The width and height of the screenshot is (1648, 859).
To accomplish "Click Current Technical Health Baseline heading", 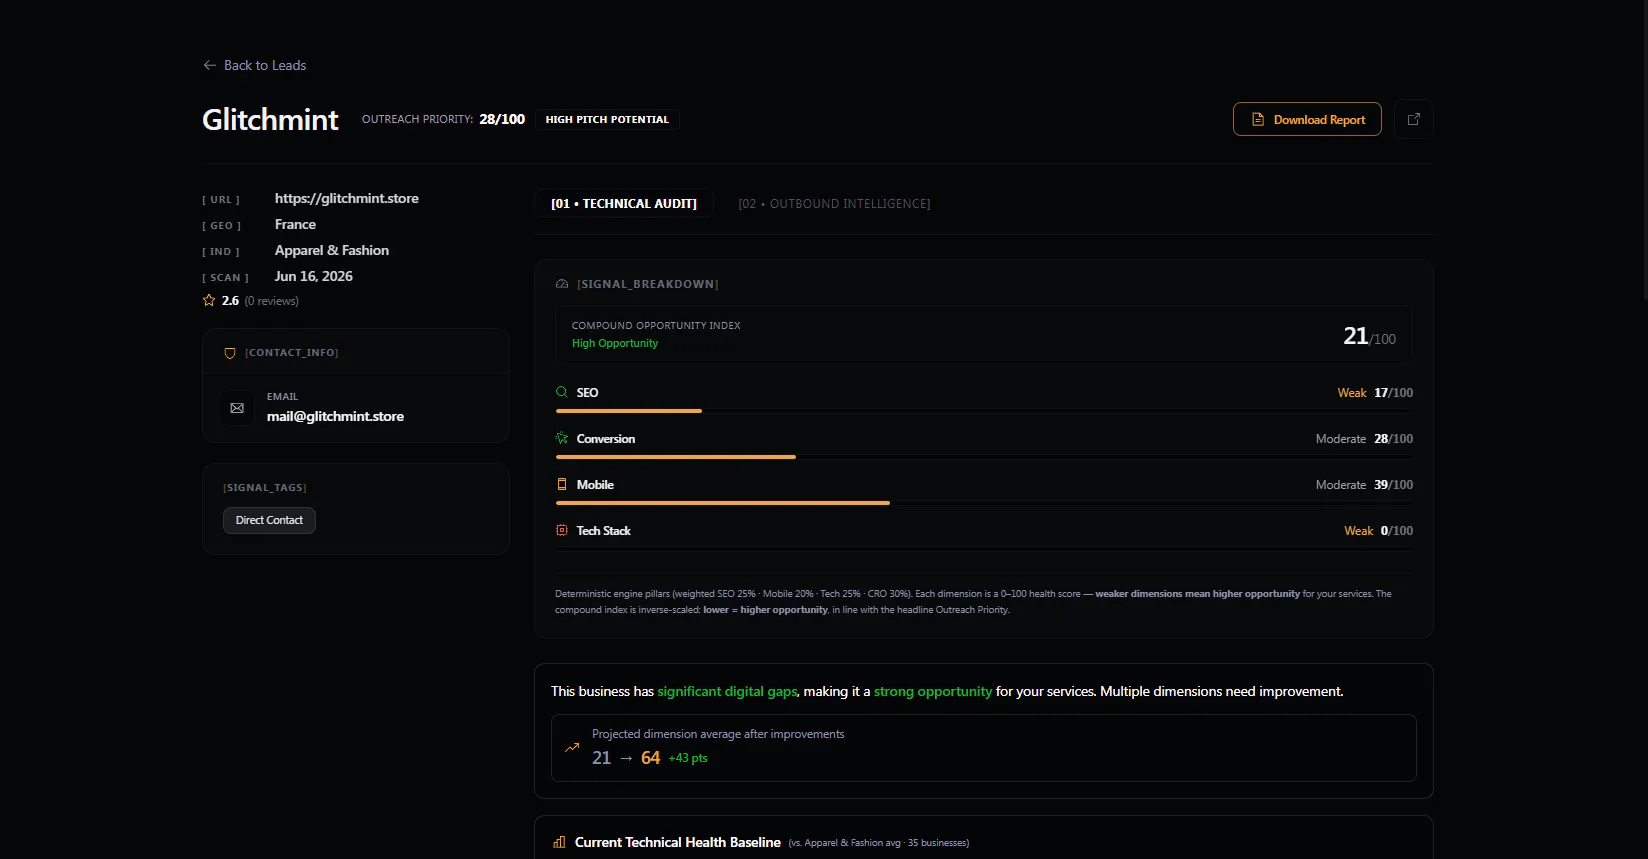I will coord(677,842).
